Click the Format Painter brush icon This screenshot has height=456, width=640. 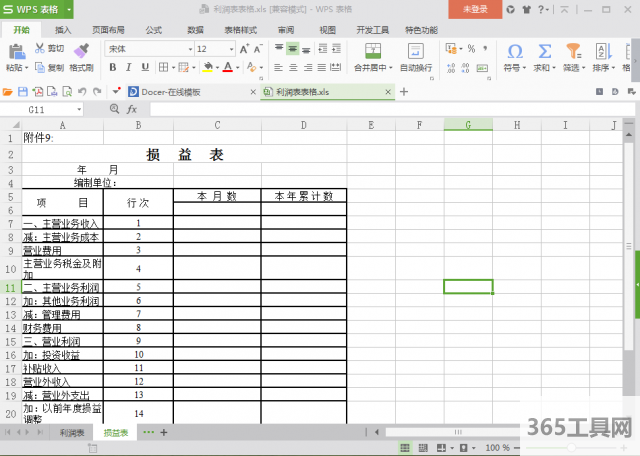(82, 50)
